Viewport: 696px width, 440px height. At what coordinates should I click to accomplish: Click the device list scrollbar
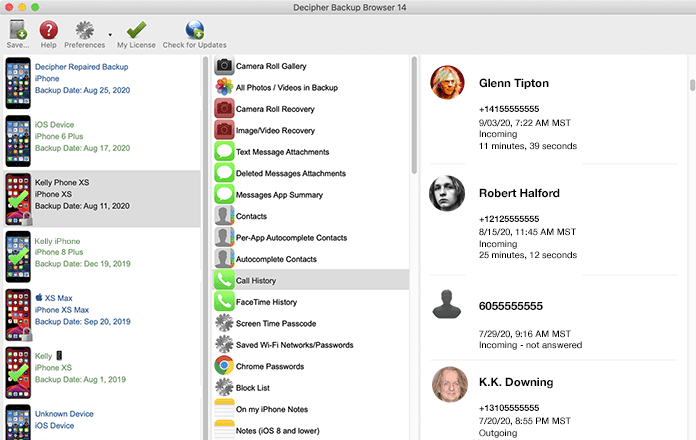[x=206, y=248]
